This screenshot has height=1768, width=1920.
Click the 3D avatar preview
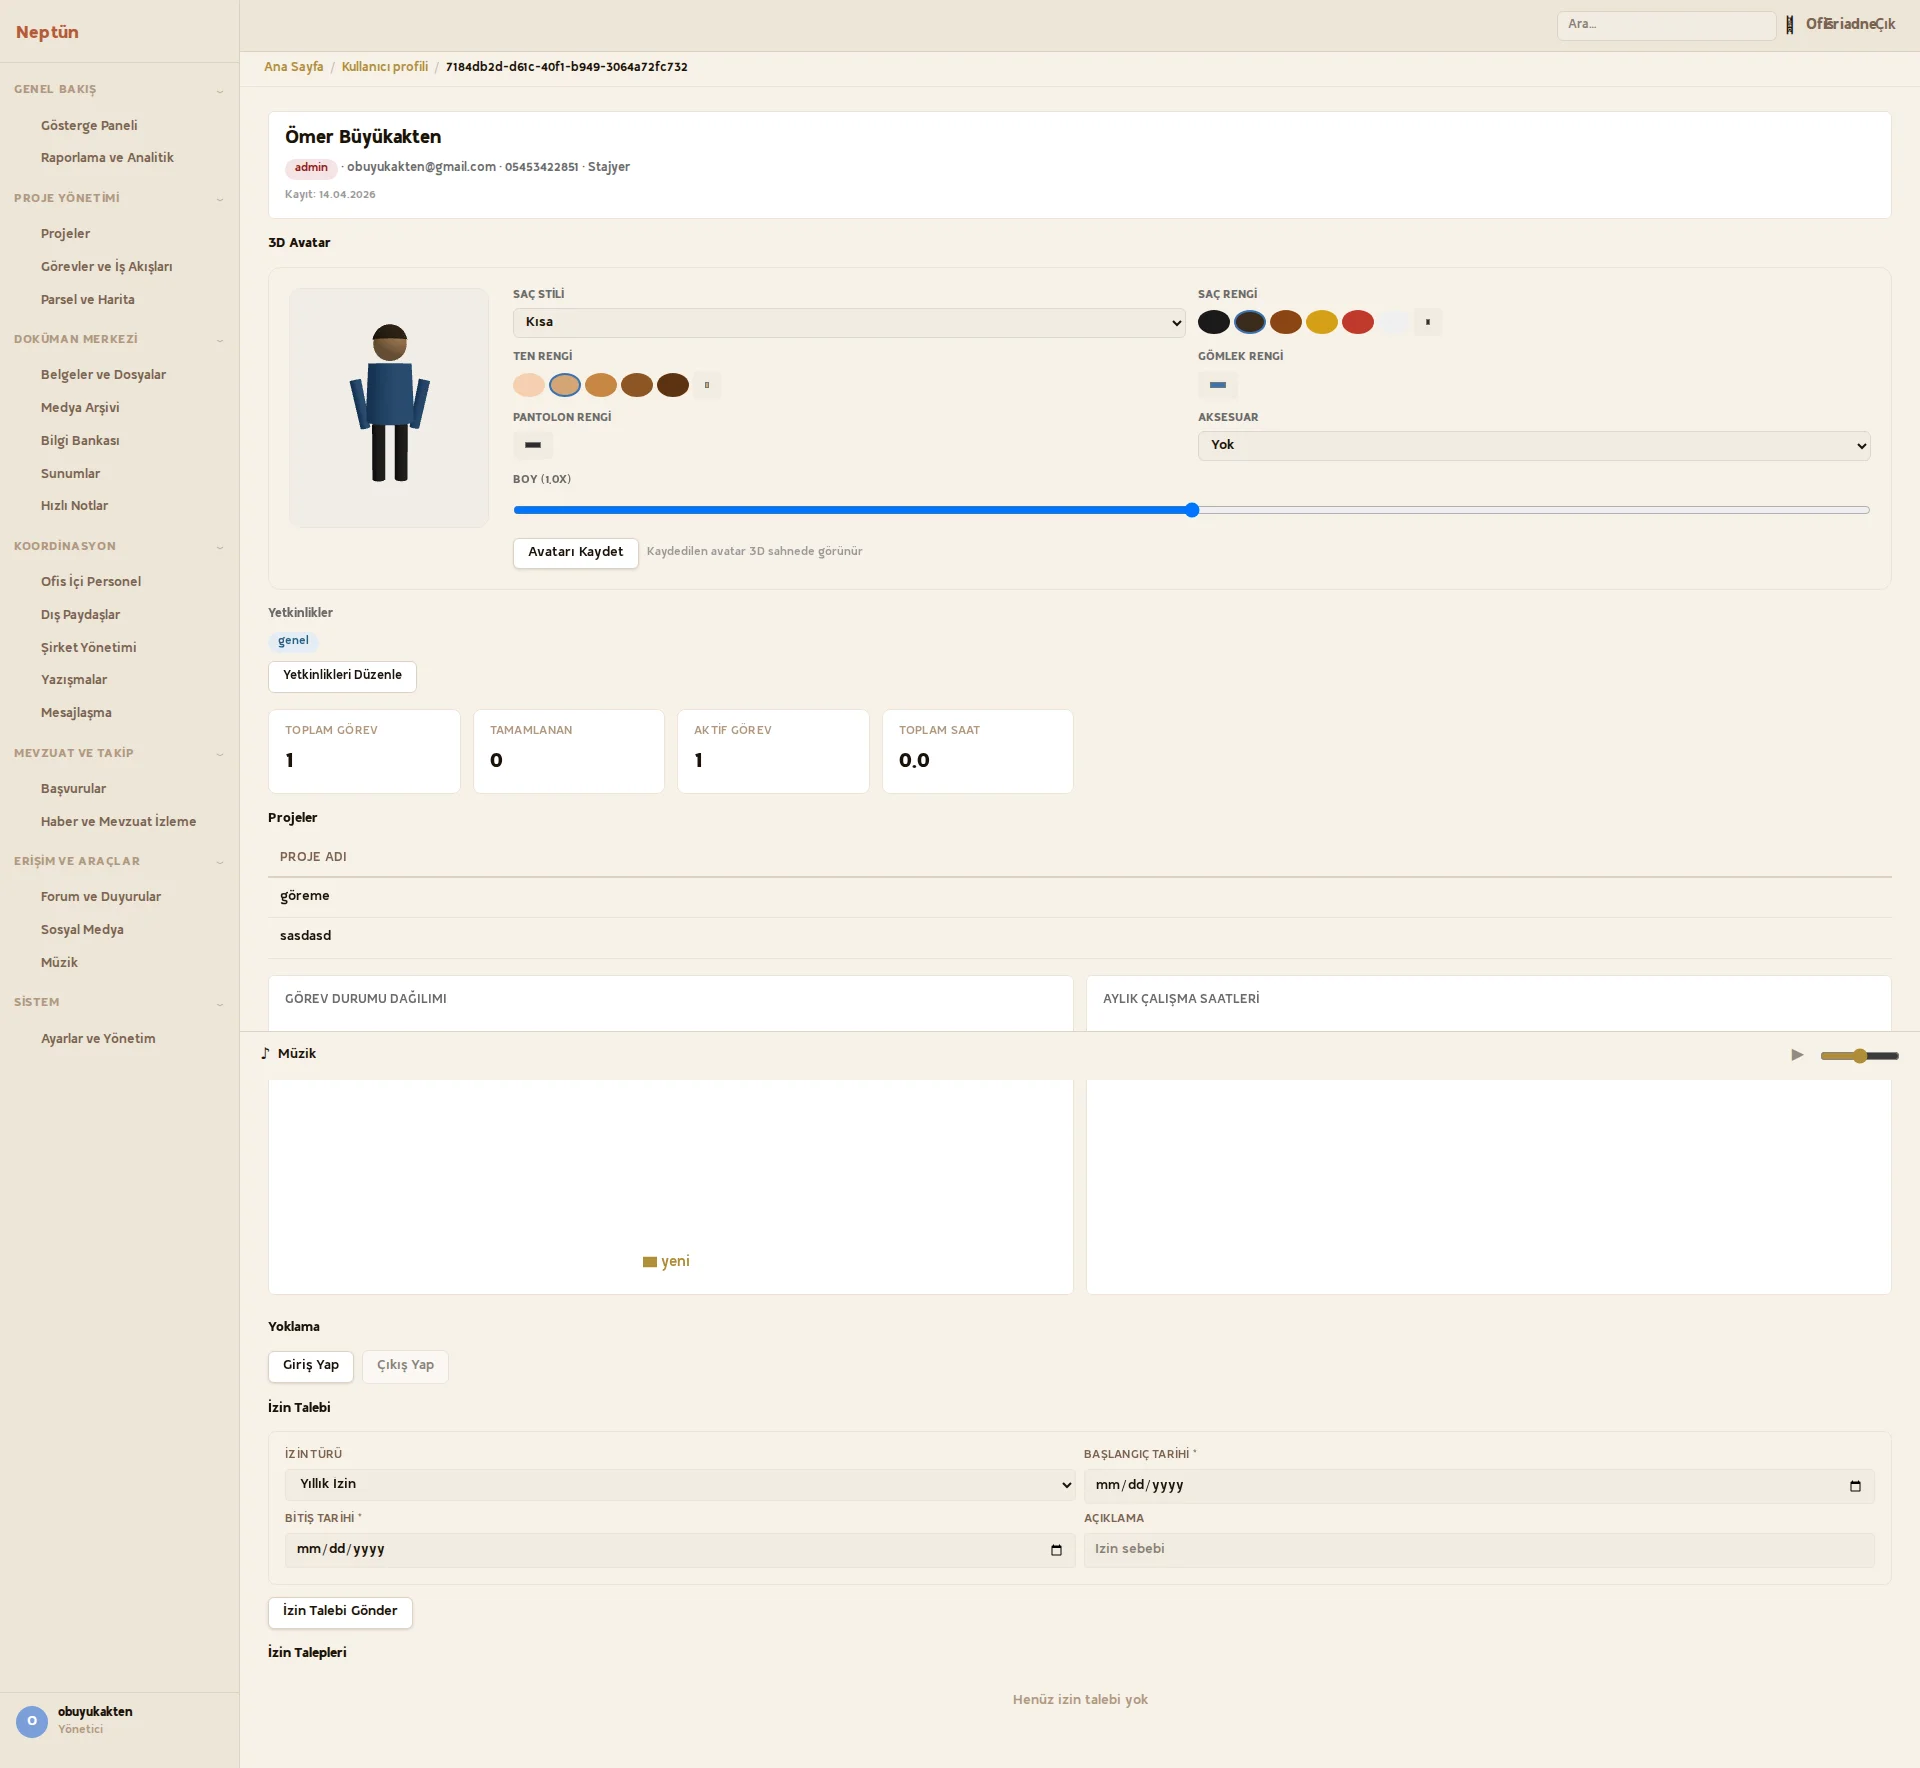(x=389, y=408)
